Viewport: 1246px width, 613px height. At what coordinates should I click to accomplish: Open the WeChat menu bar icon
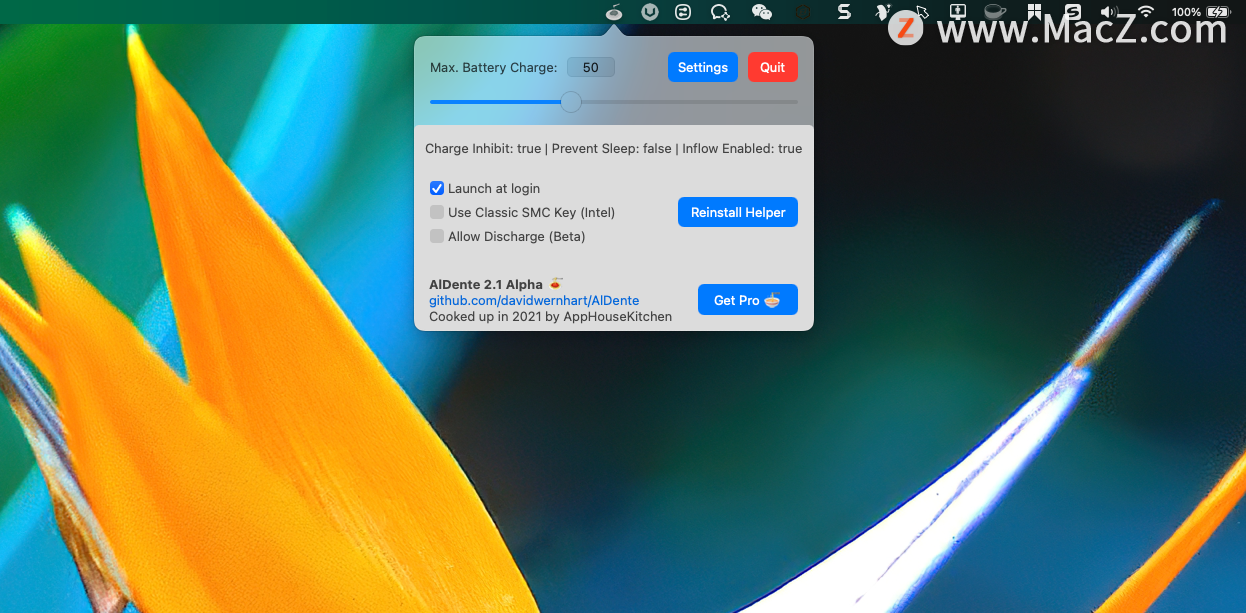coord(762,12)
